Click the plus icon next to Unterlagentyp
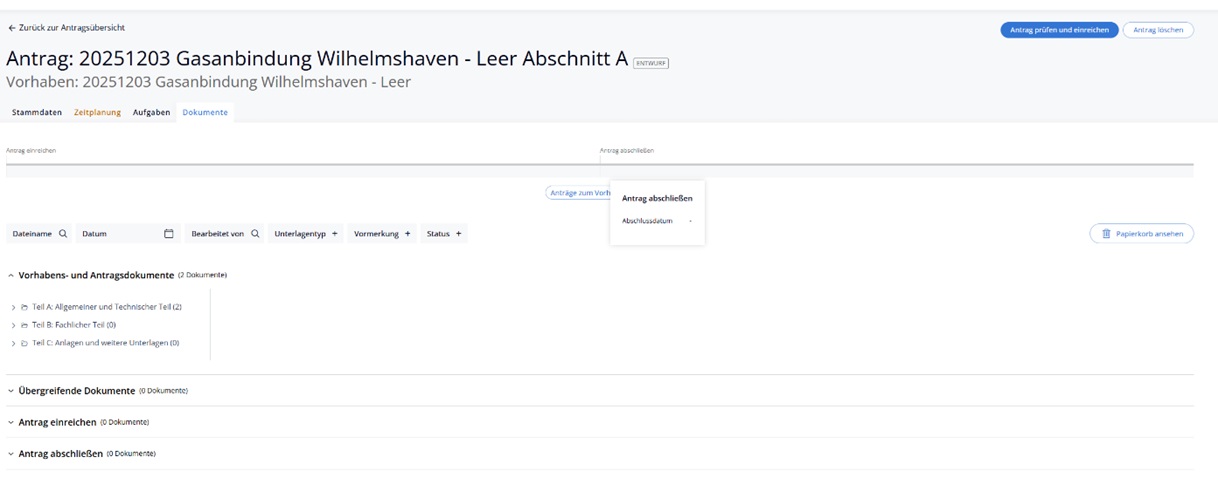1218x498 pixels. [334, 234]
